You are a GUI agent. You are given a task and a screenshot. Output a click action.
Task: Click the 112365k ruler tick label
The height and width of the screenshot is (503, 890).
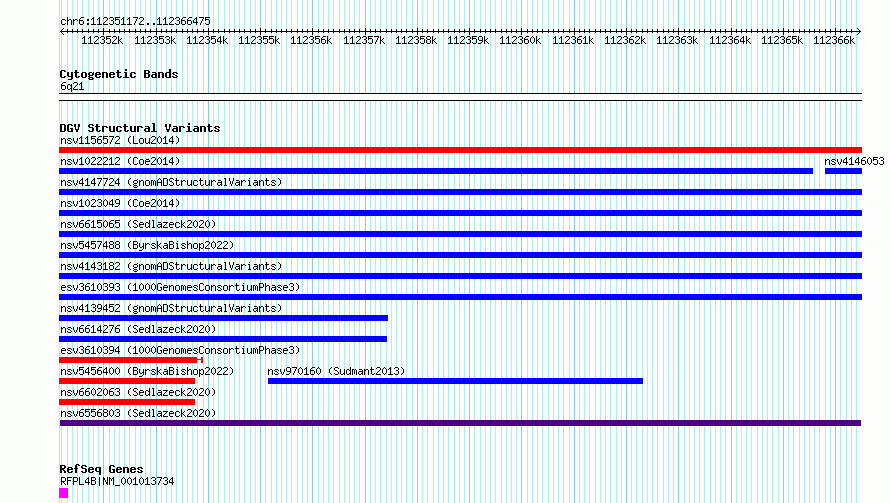pos(782,40)
